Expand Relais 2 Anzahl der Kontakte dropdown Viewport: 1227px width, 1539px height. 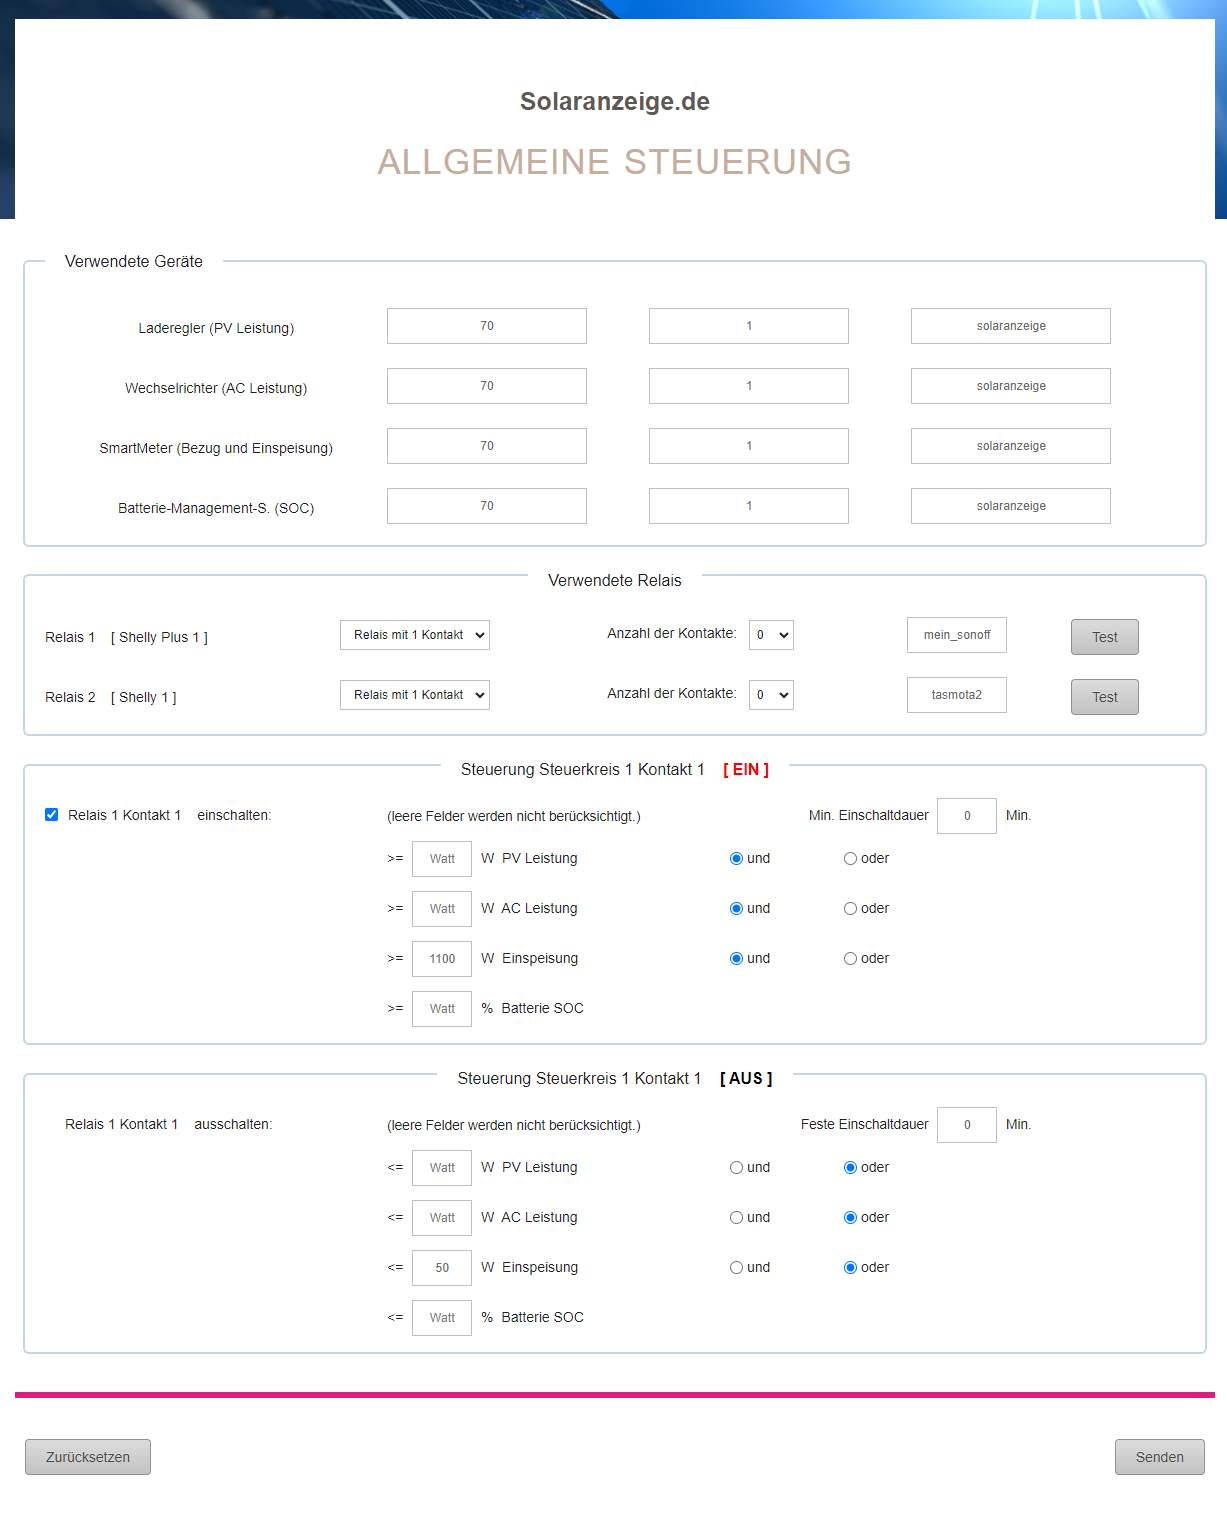point(771,695)
